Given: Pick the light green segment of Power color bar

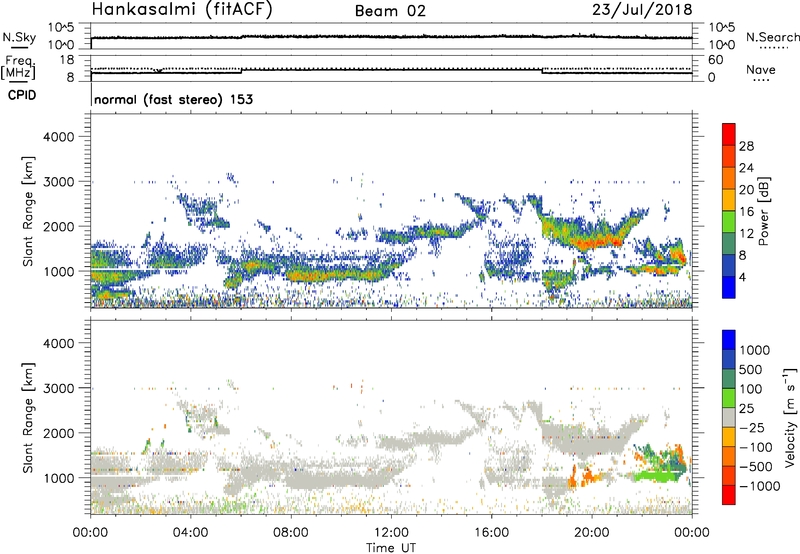Looking at the screenshot, I should coord(729,222).
